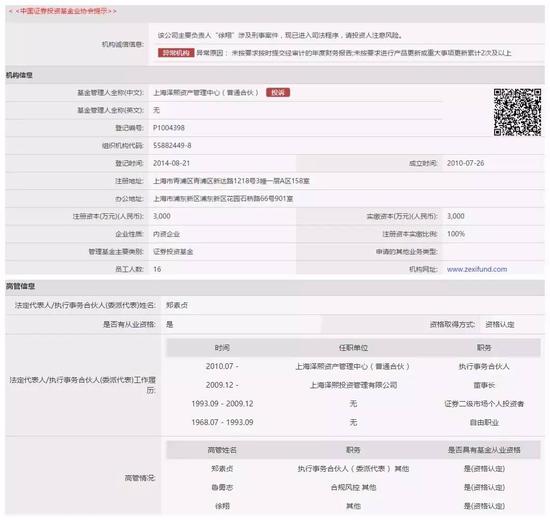Click the 任职单位 column header
Image resolution: width=550 pixels, height=520 pixels.
tap(353, 348)
